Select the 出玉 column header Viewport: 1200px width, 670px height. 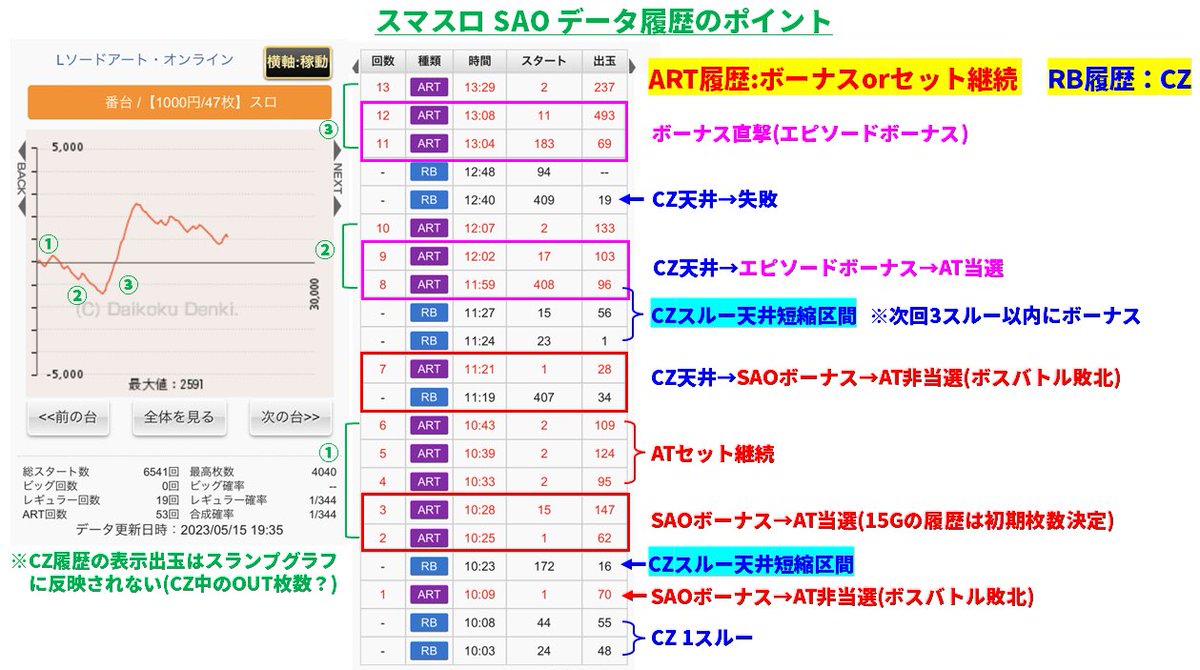click(x=605, y=61)
